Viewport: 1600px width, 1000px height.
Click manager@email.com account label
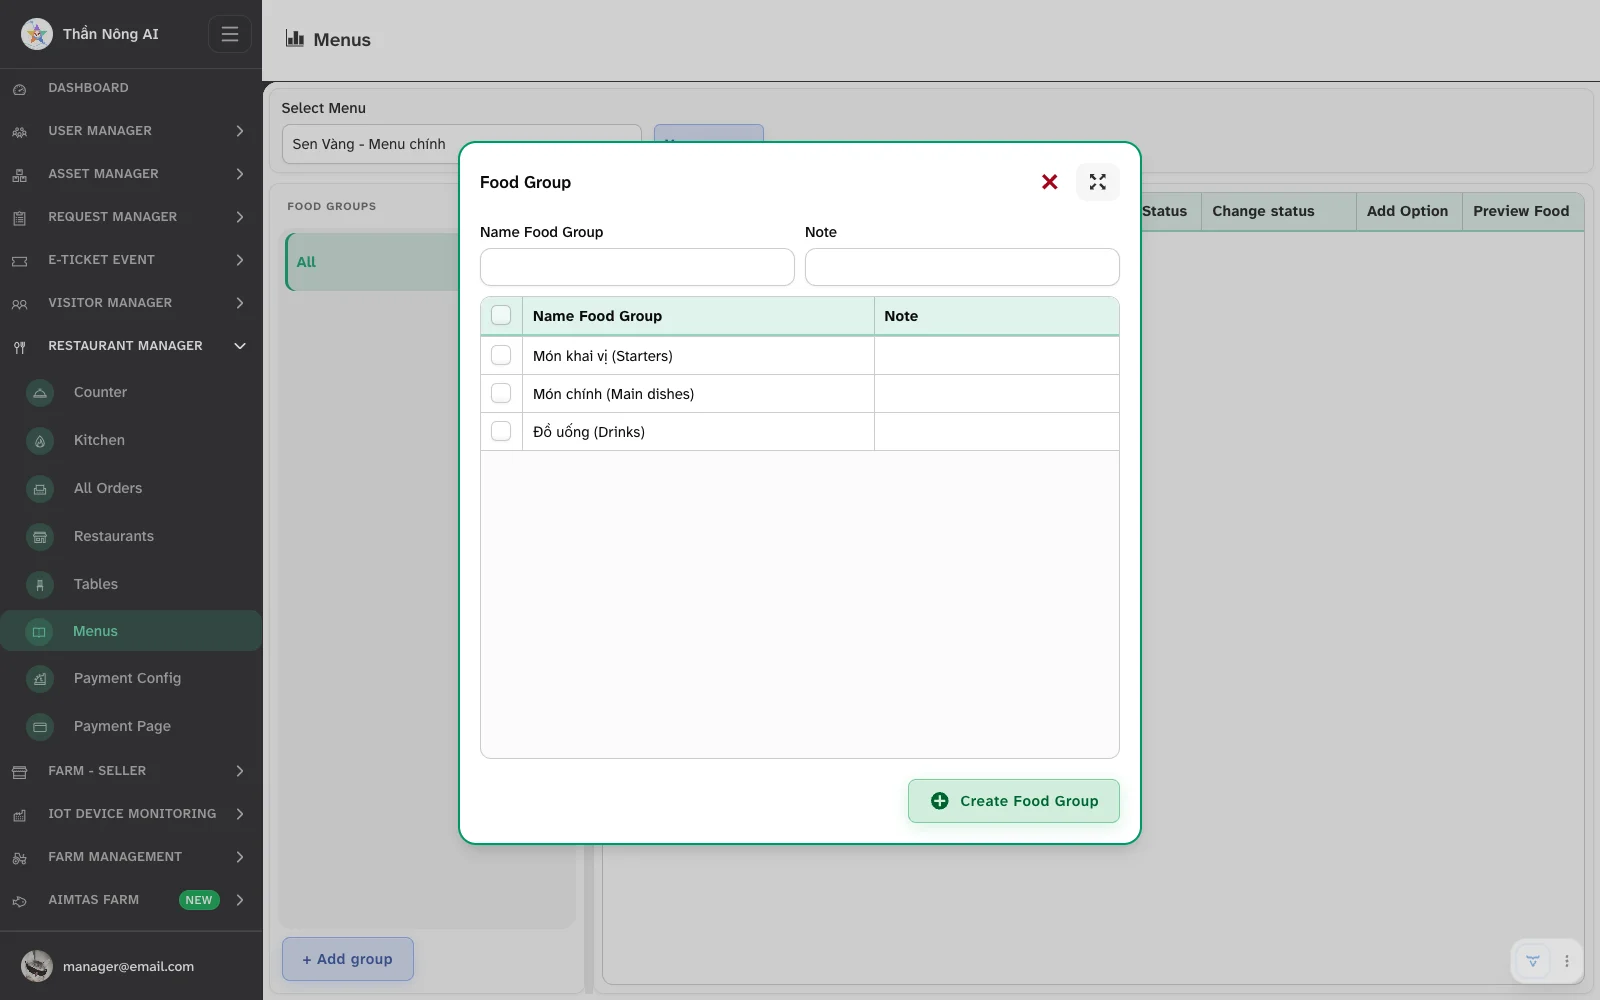click(x=128, y=967)
